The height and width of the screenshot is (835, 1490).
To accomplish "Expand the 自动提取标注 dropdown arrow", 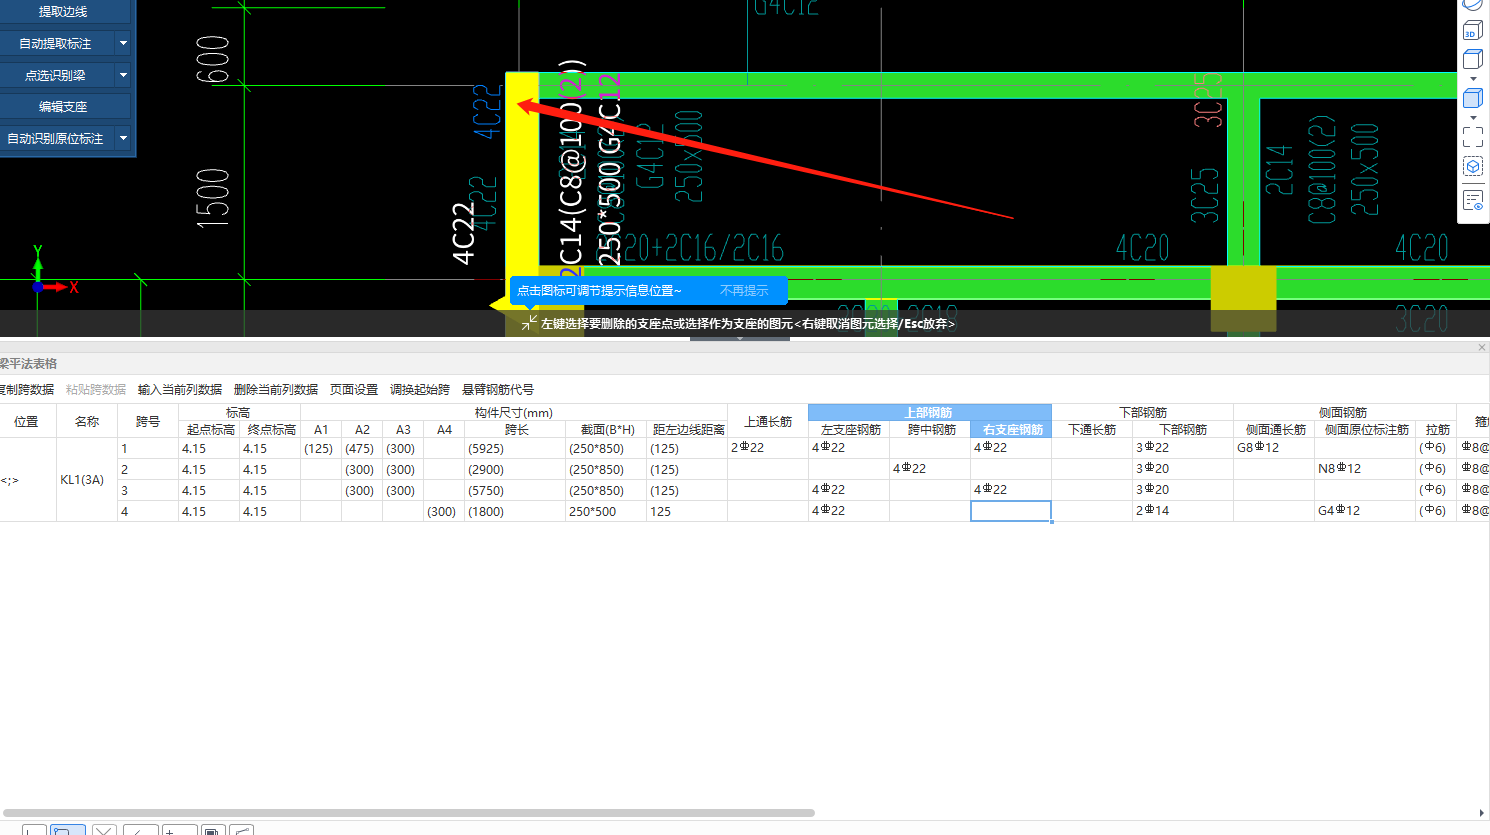I will coord(123,43).
